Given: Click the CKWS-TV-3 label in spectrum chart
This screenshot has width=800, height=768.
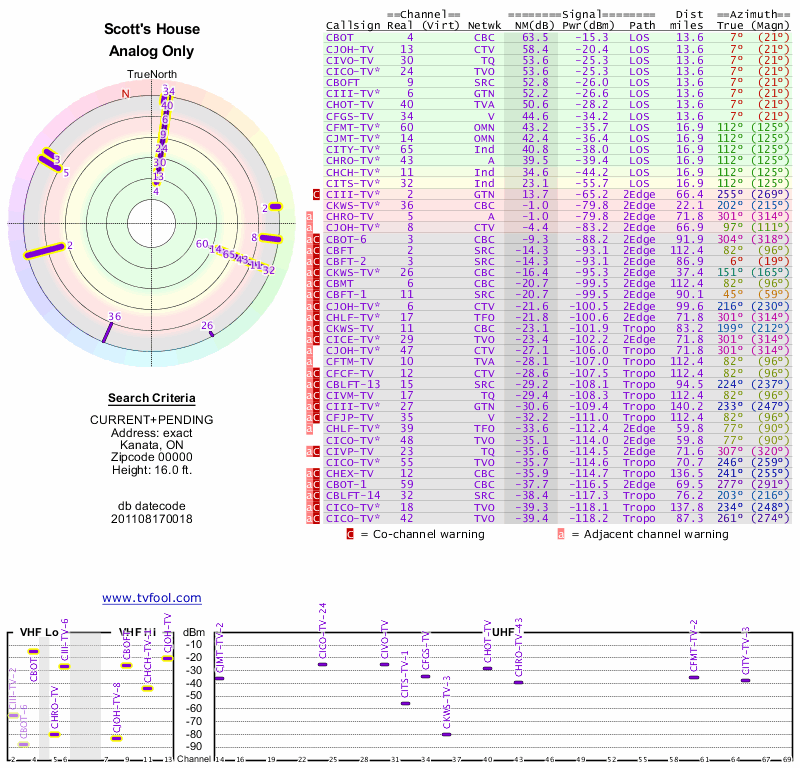Looking at the screenshot, I should [447, 703].
